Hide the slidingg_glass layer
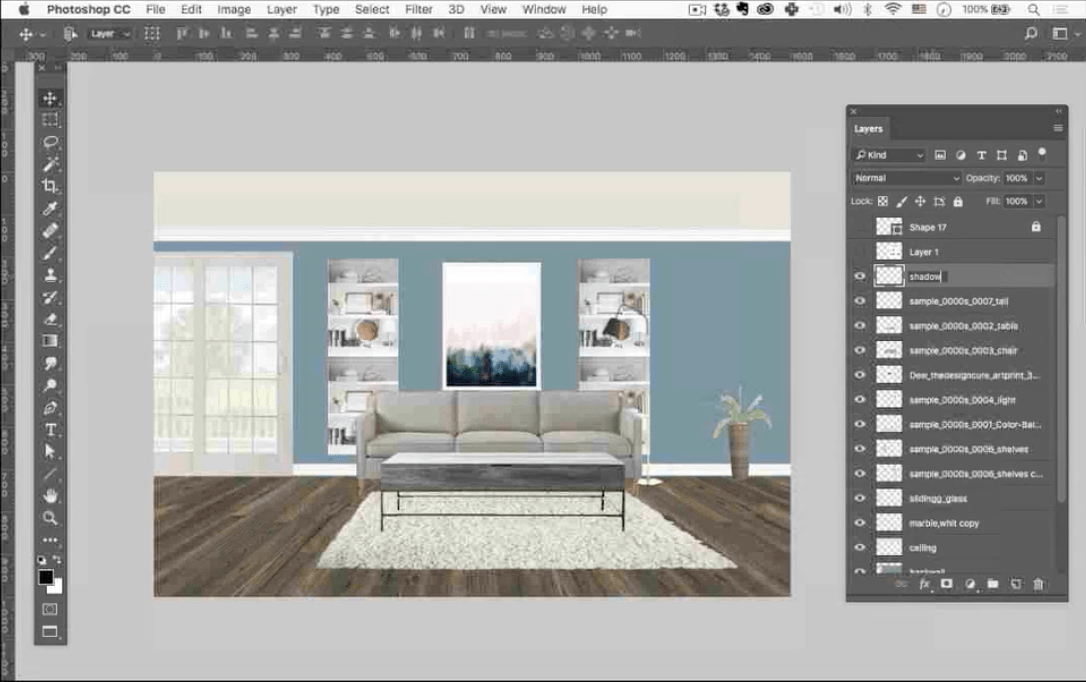The image size is (1086, 682). point(860,498)
